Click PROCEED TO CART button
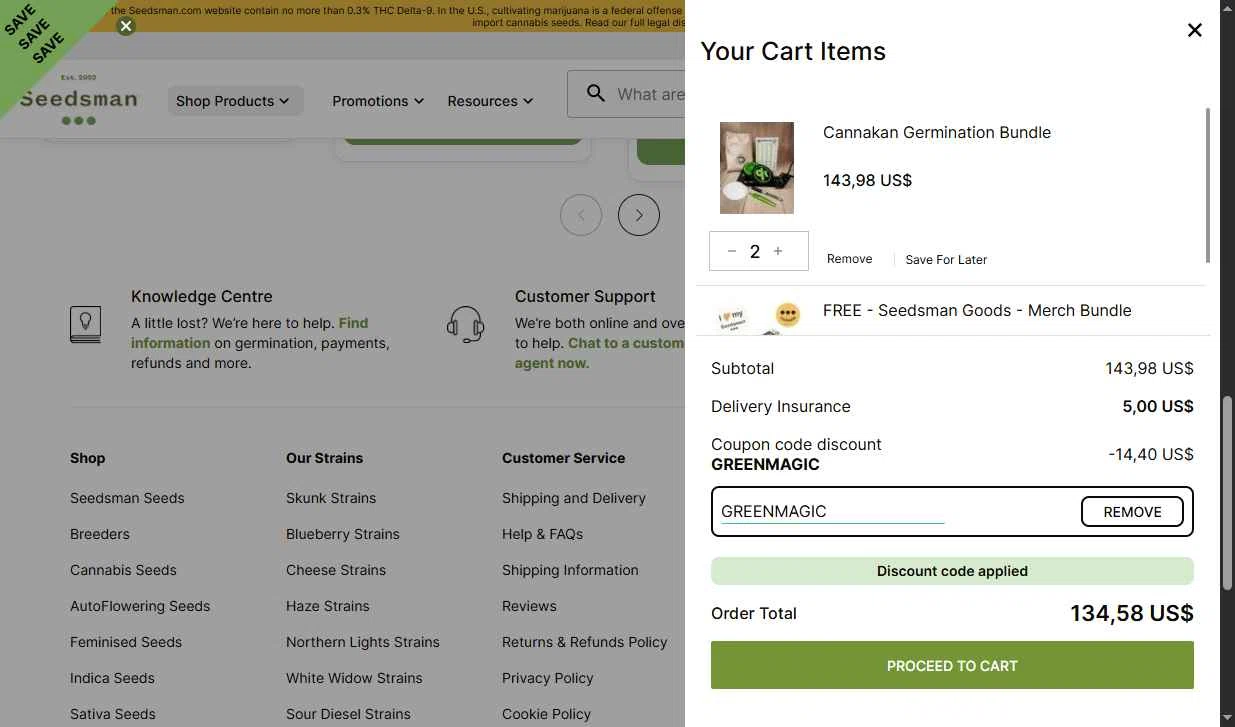The image size is (1235, 727). (952, 665)
